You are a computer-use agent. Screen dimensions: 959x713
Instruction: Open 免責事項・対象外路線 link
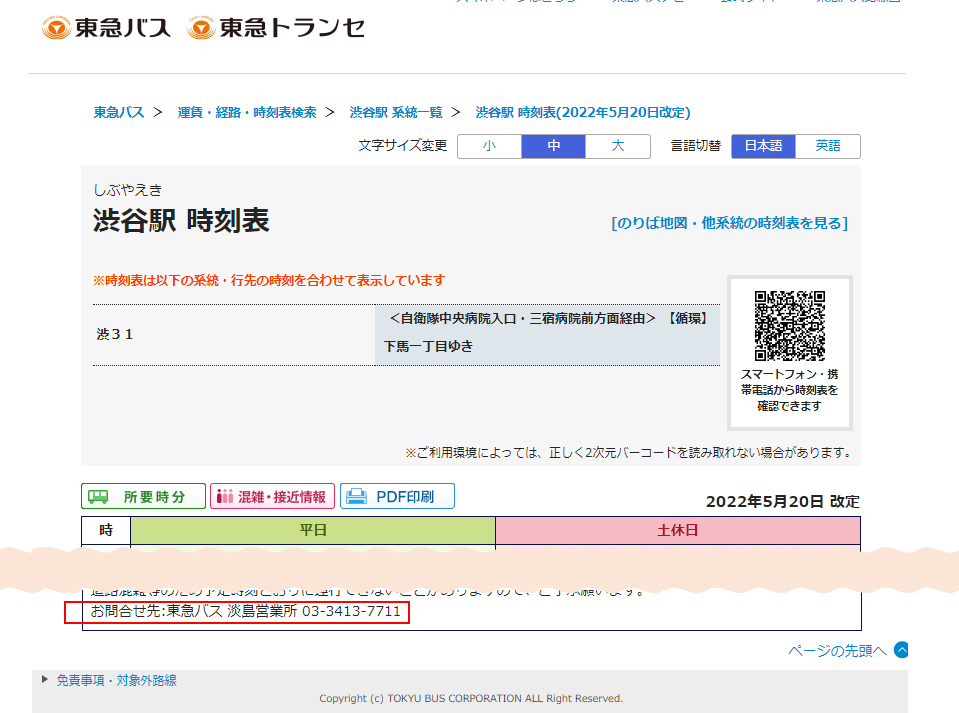pos(117,680)
